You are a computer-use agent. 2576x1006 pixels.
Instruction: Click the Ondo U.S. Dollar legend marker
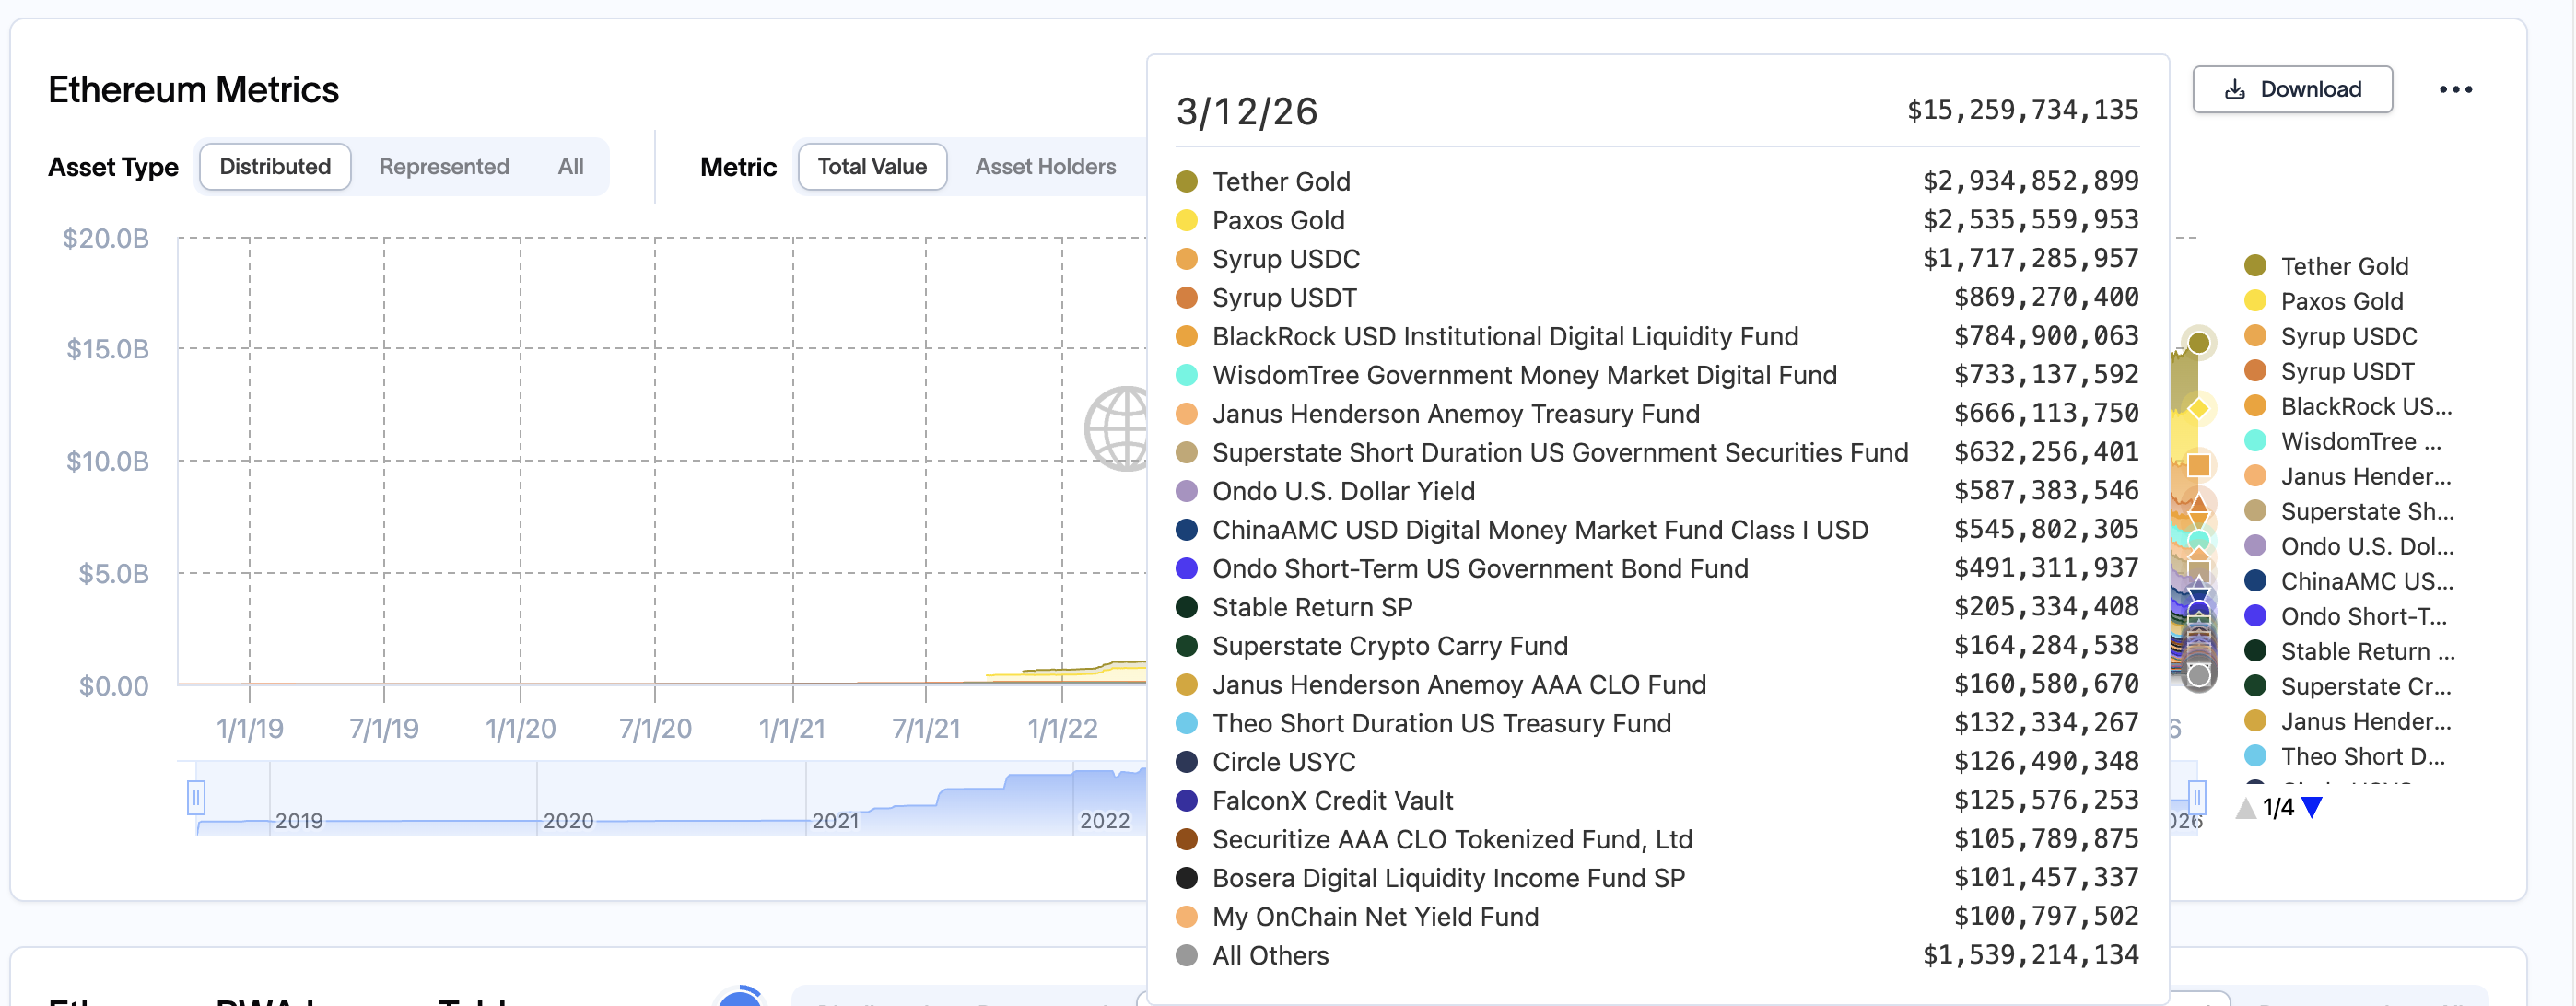point(2255,546)
